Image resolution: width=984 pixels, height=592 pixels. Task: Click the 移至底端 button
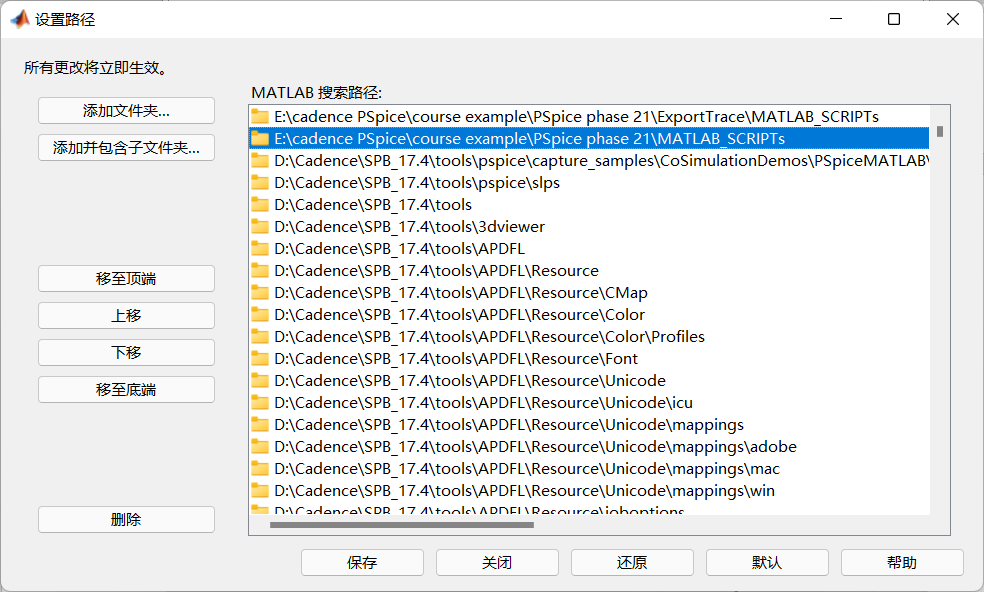pyautogui.click(x=126, y=389)
